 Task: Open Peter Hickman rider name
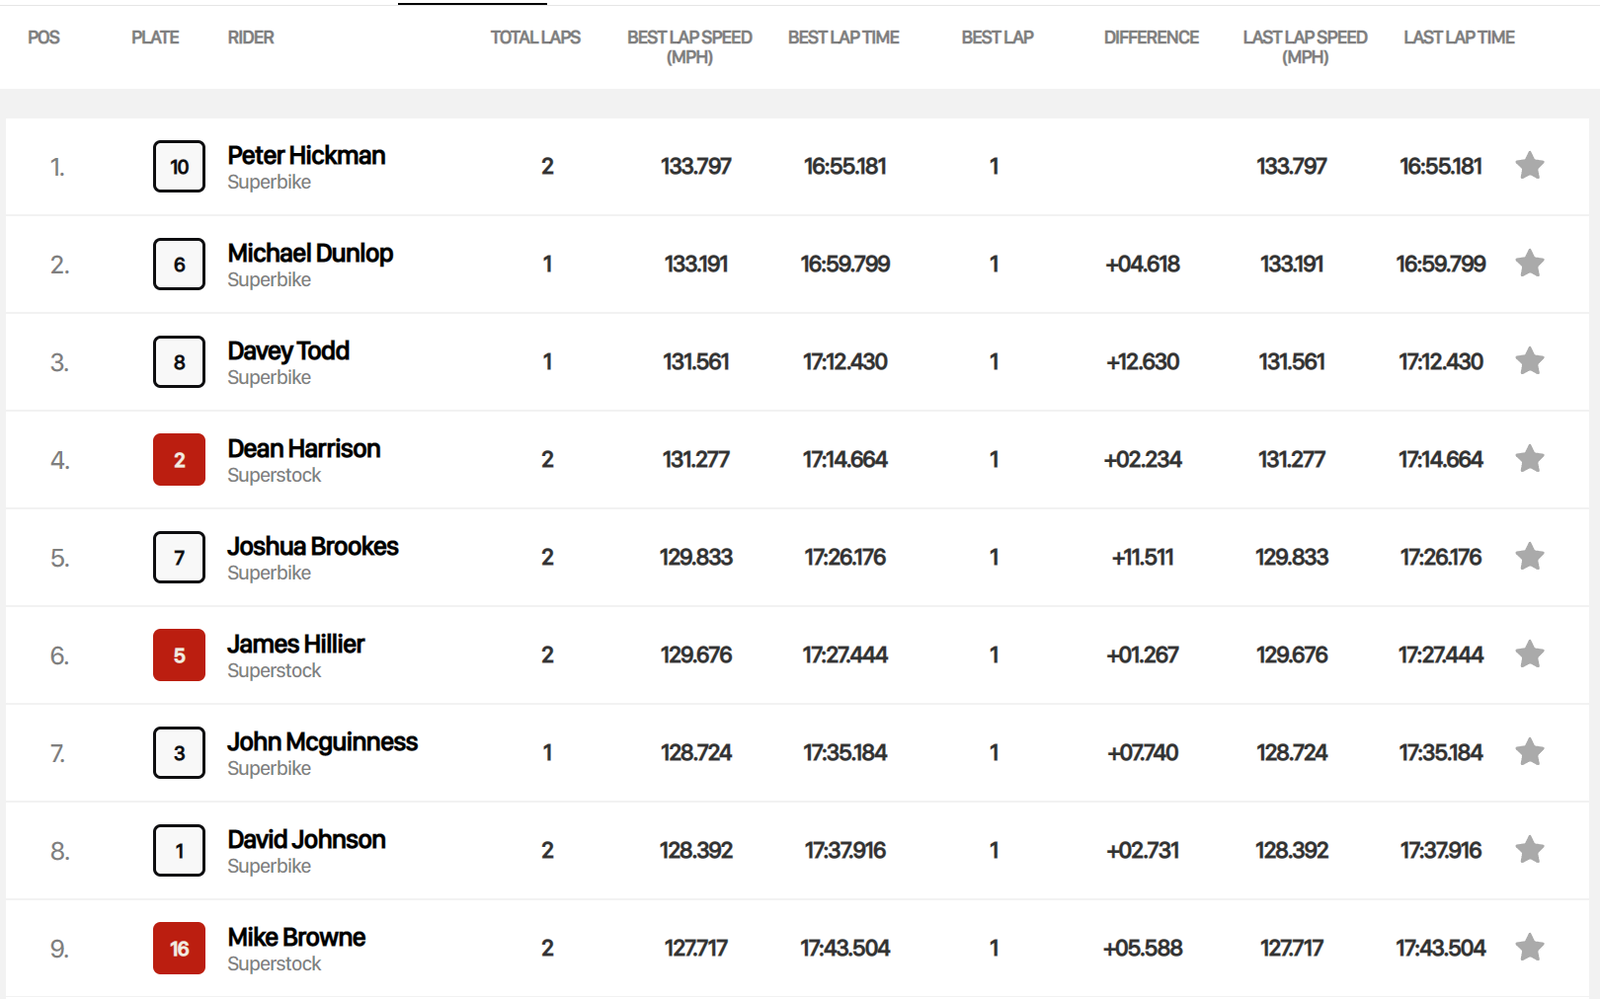(306, 156)
